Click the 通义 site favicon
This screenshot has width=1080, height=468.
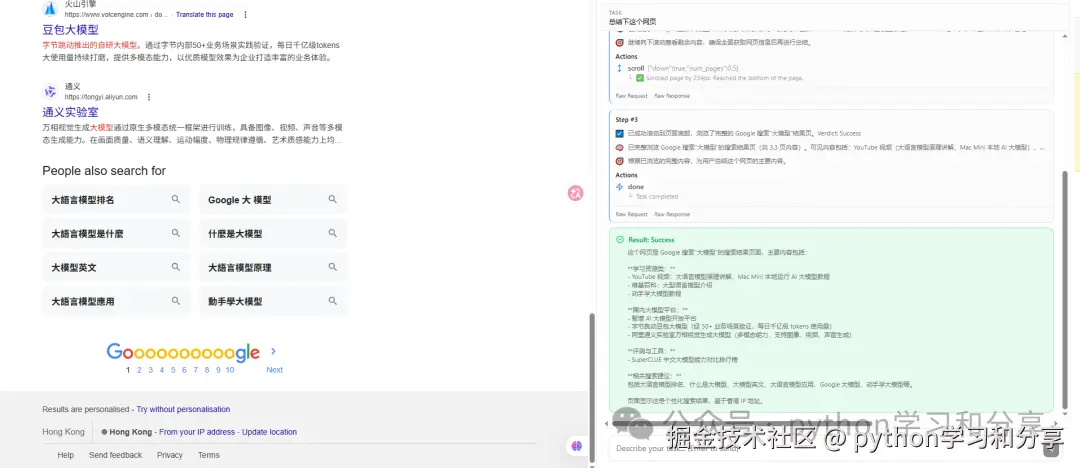[50, 91]
